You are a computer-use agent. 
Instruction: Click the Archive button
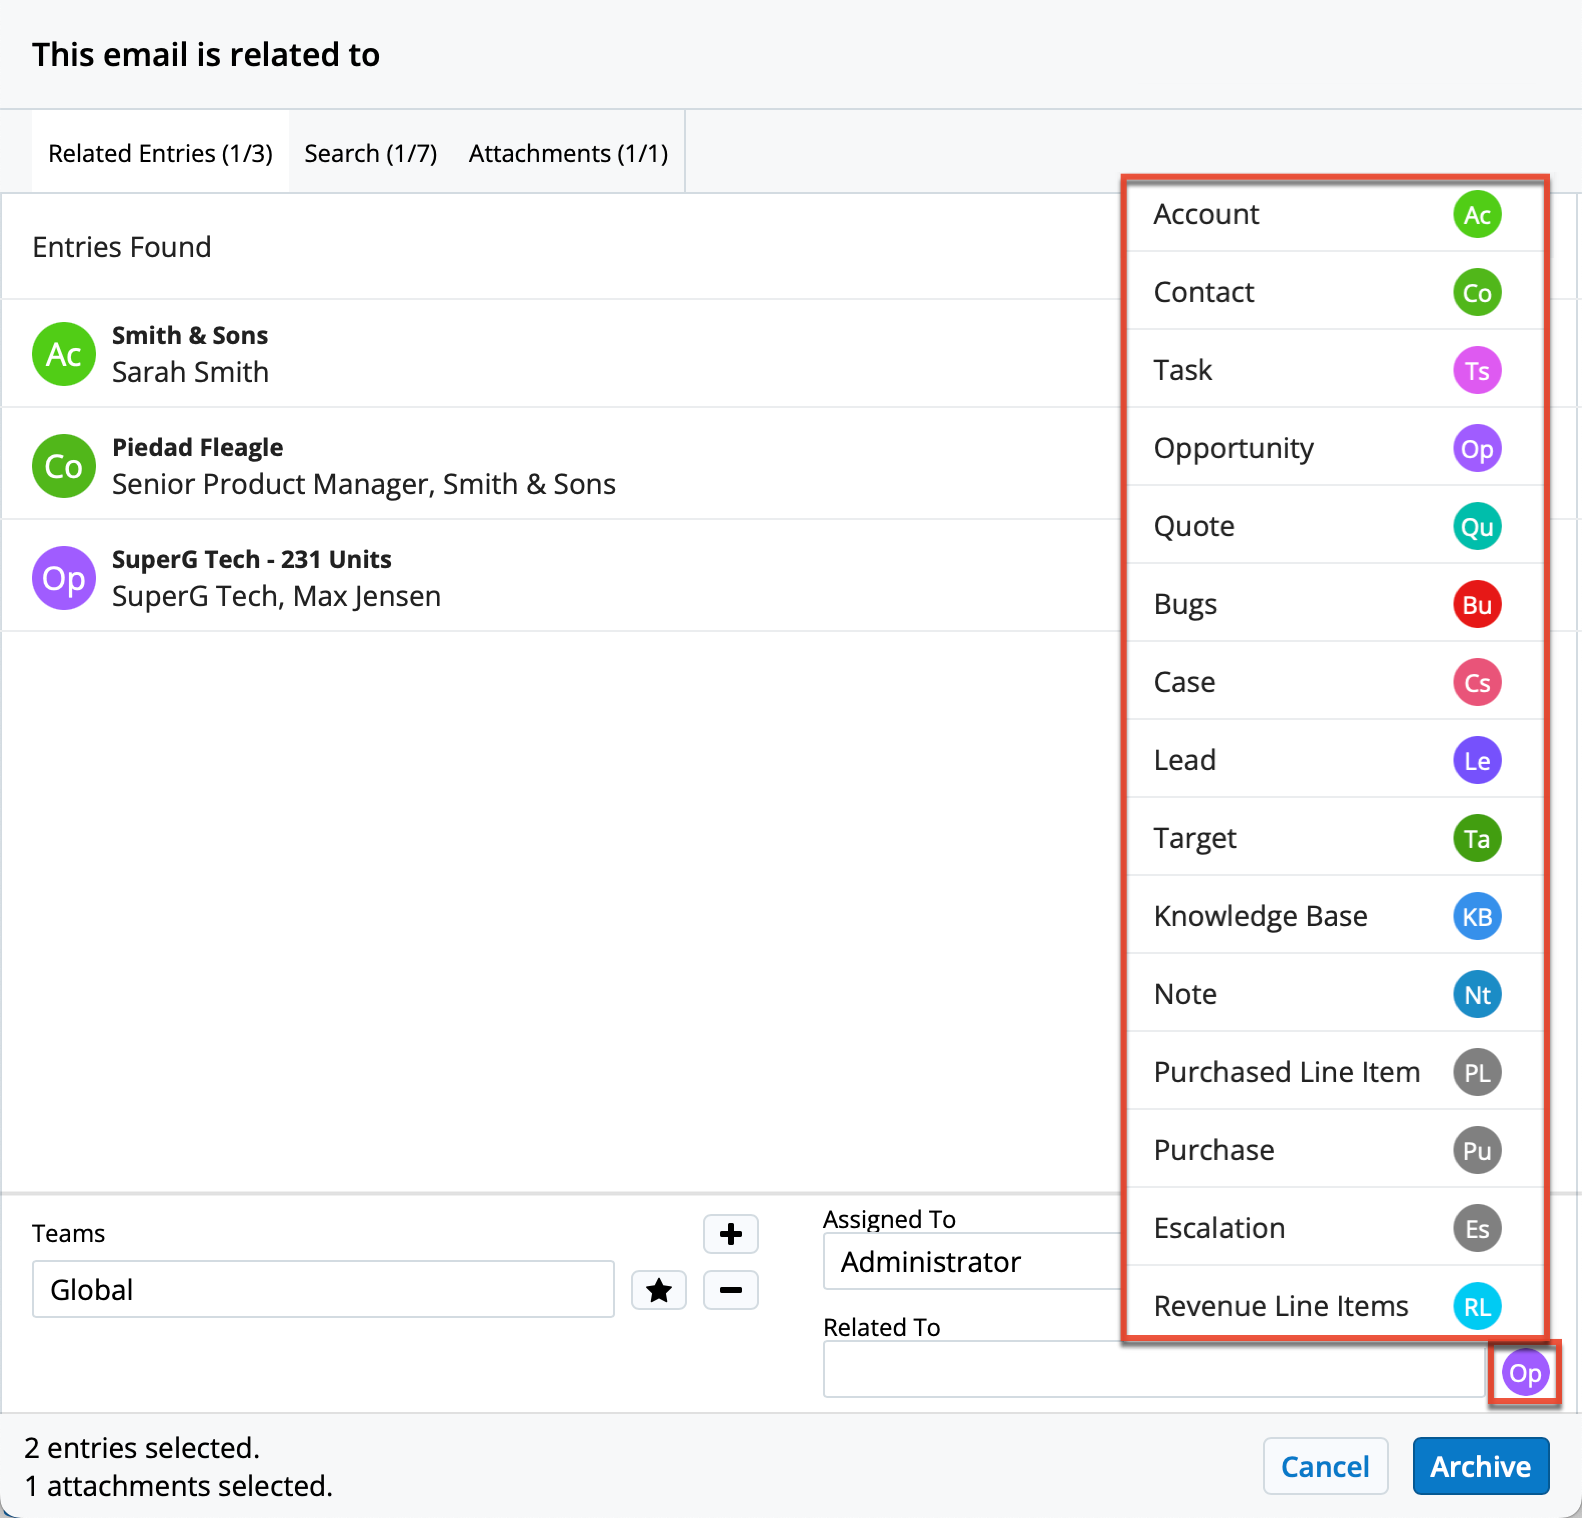click(1481, 1466)
